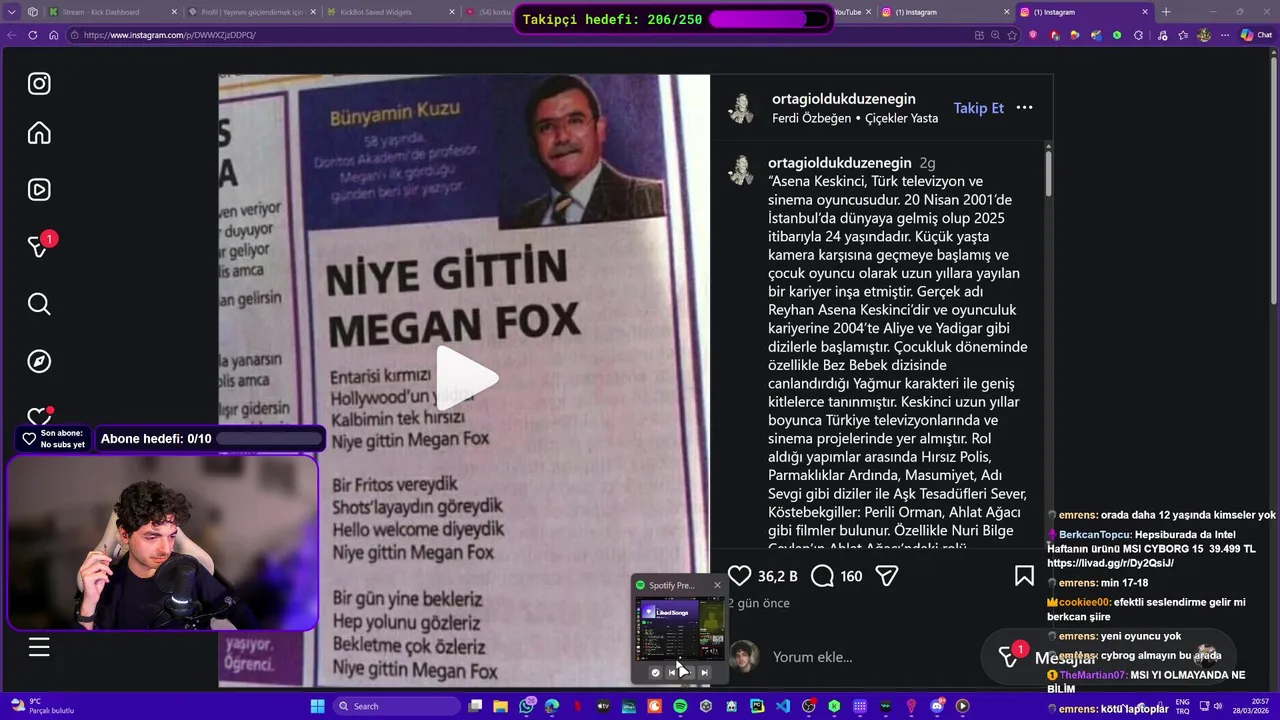Open WhatsApp from the taskbar
Screen dimensions: 1280x720
[527, 706]
